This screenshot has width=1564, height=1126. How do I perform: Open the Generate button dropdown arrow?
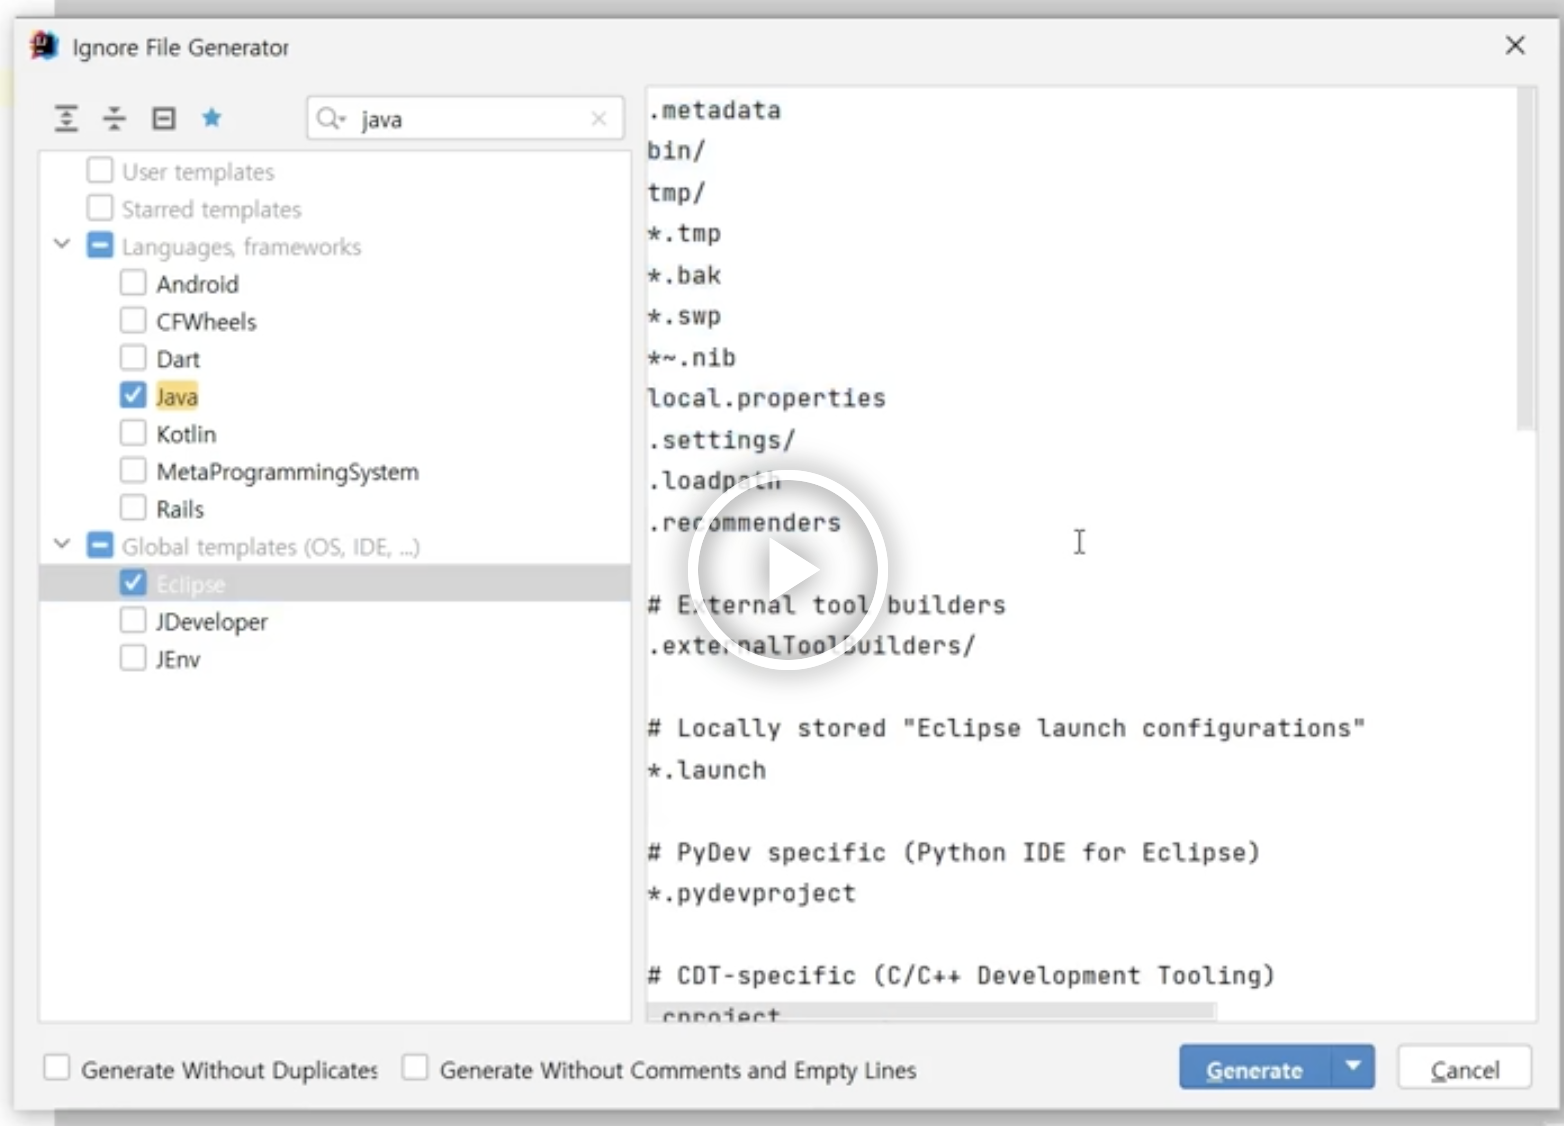pos(1353,1067)
